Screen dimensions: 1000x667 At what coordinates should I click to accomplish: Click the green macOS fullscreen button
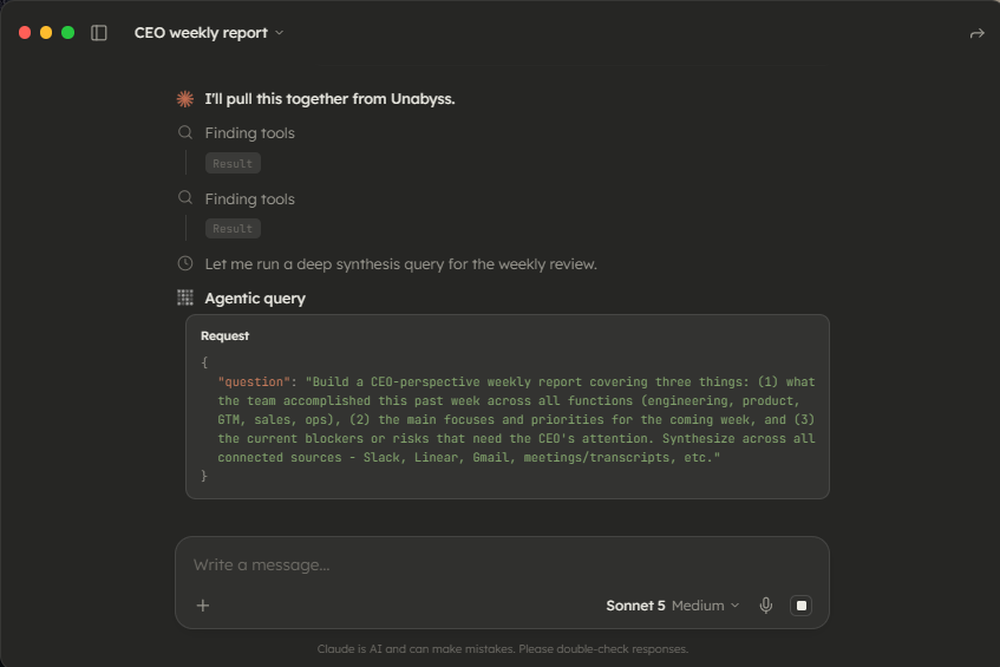(x=68, y=33)
